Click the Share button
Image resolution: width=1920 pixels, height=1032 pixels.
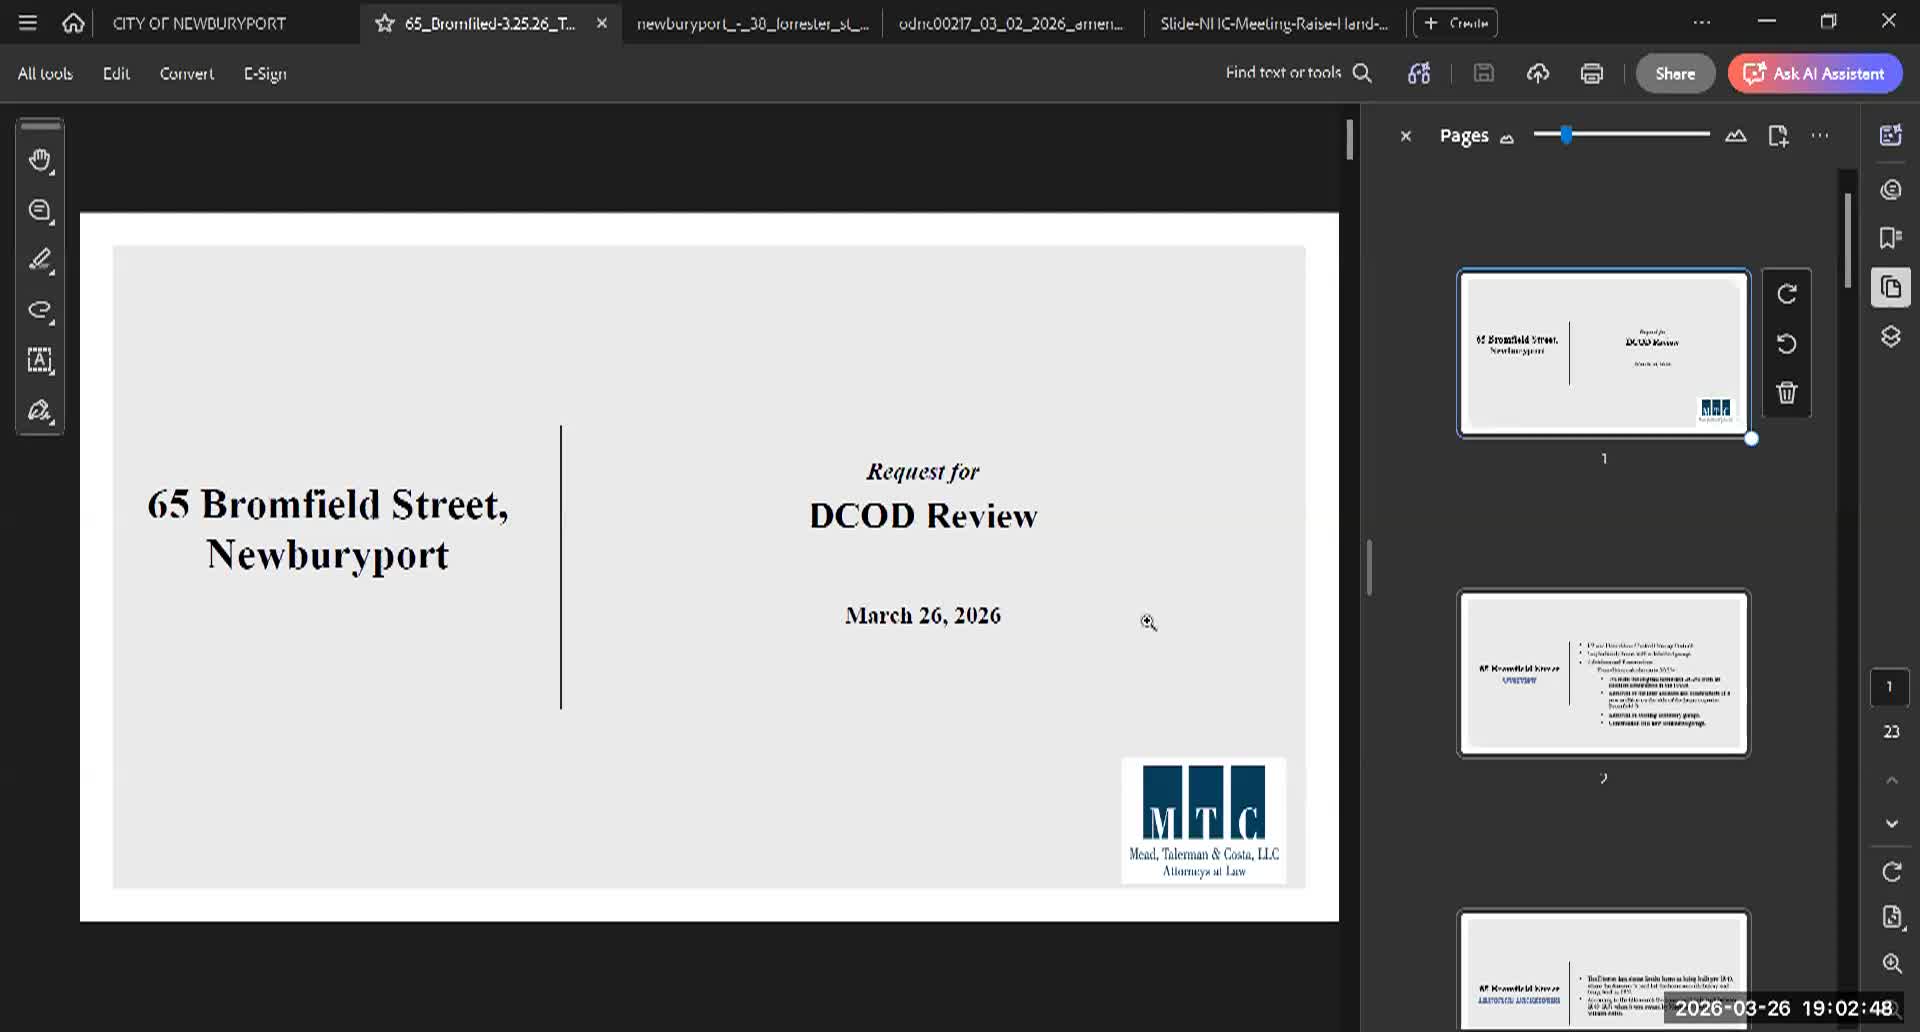pos(1674,73)
